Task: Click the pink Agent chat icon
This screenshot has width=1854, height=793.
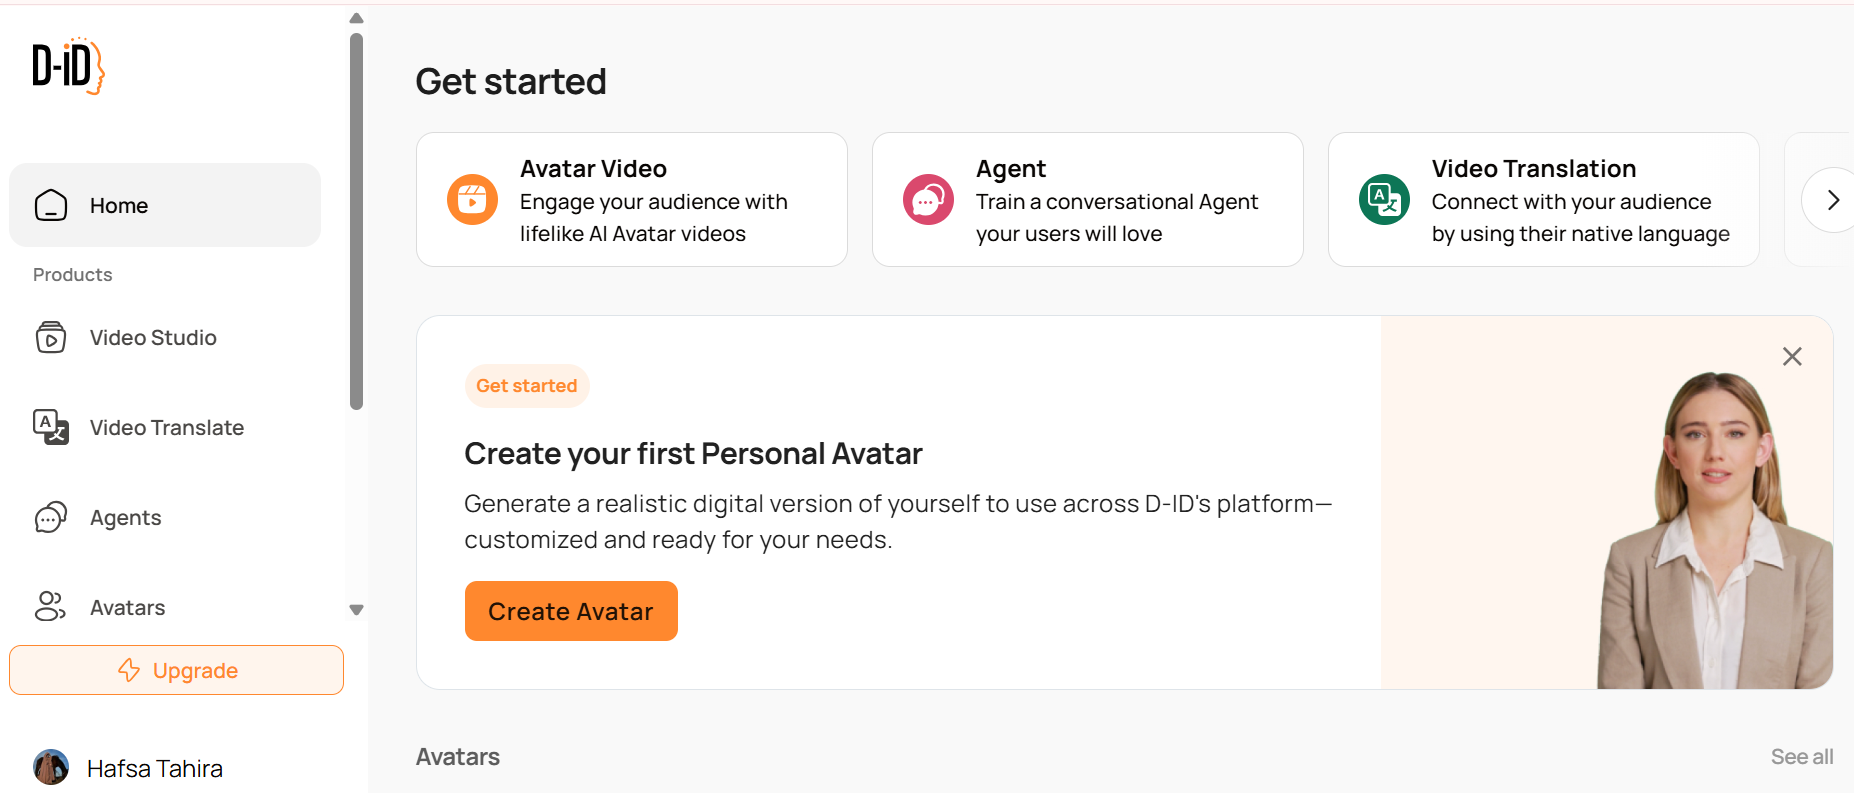Action: [928, 200]
